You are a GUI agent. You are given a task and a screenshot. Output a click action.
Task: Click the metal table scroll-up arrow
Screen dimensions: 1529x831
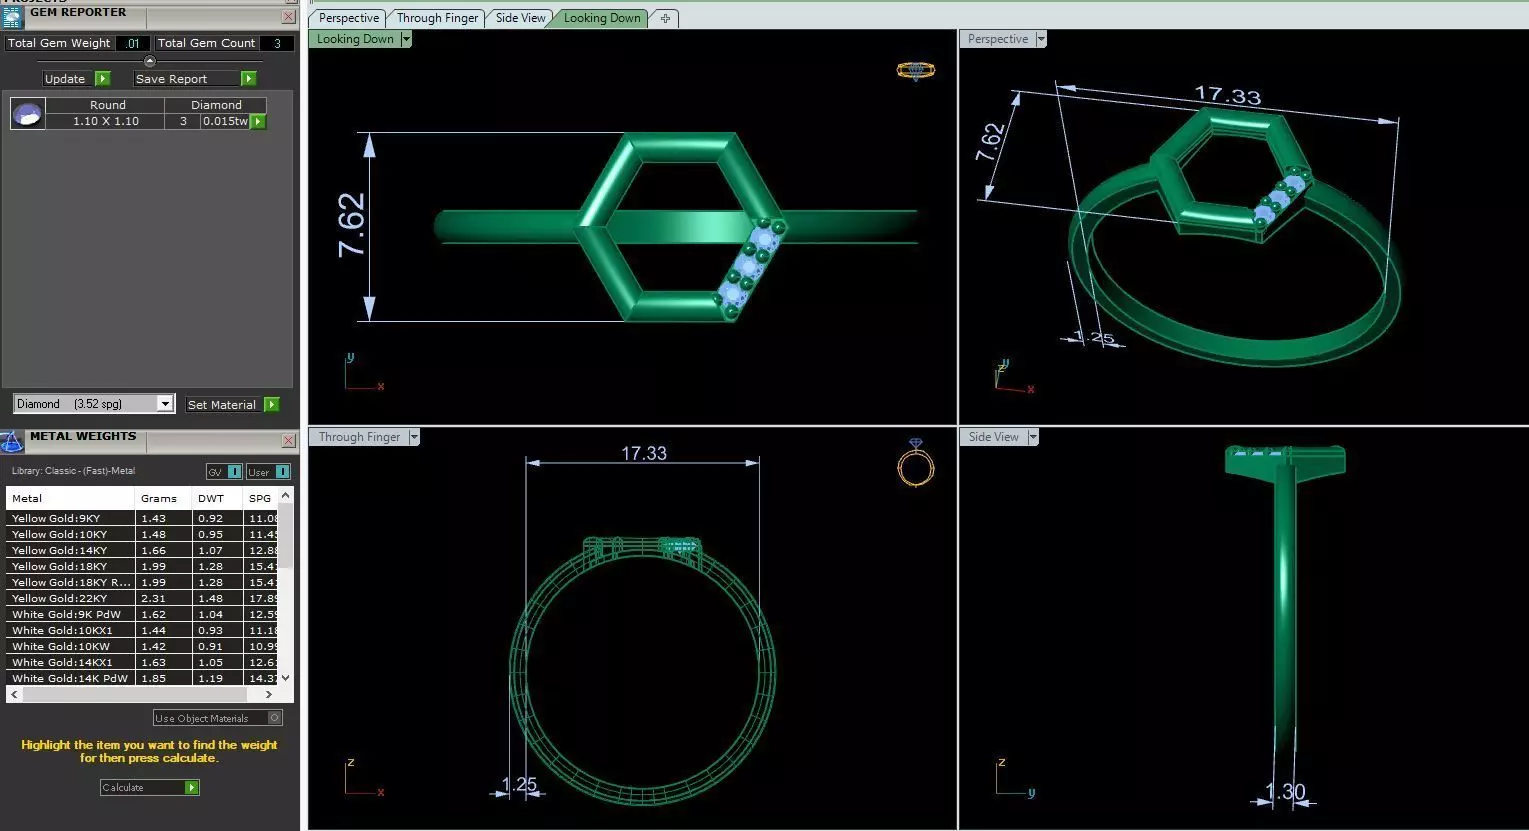(286, 495)
